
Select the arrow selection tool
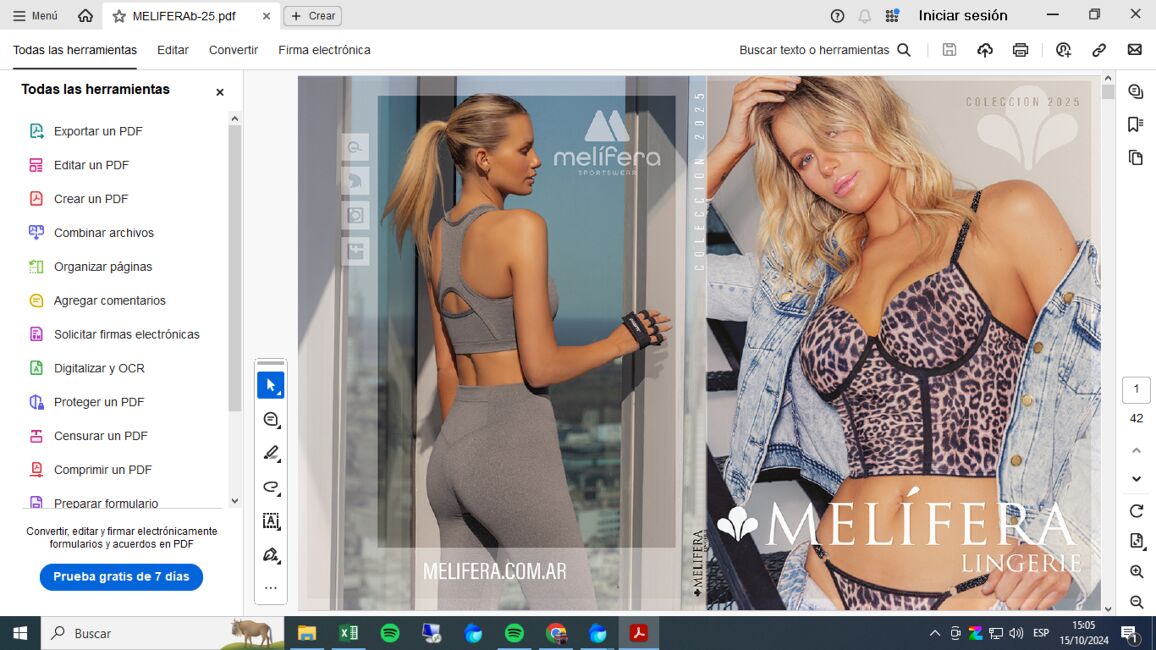(271, 385)
